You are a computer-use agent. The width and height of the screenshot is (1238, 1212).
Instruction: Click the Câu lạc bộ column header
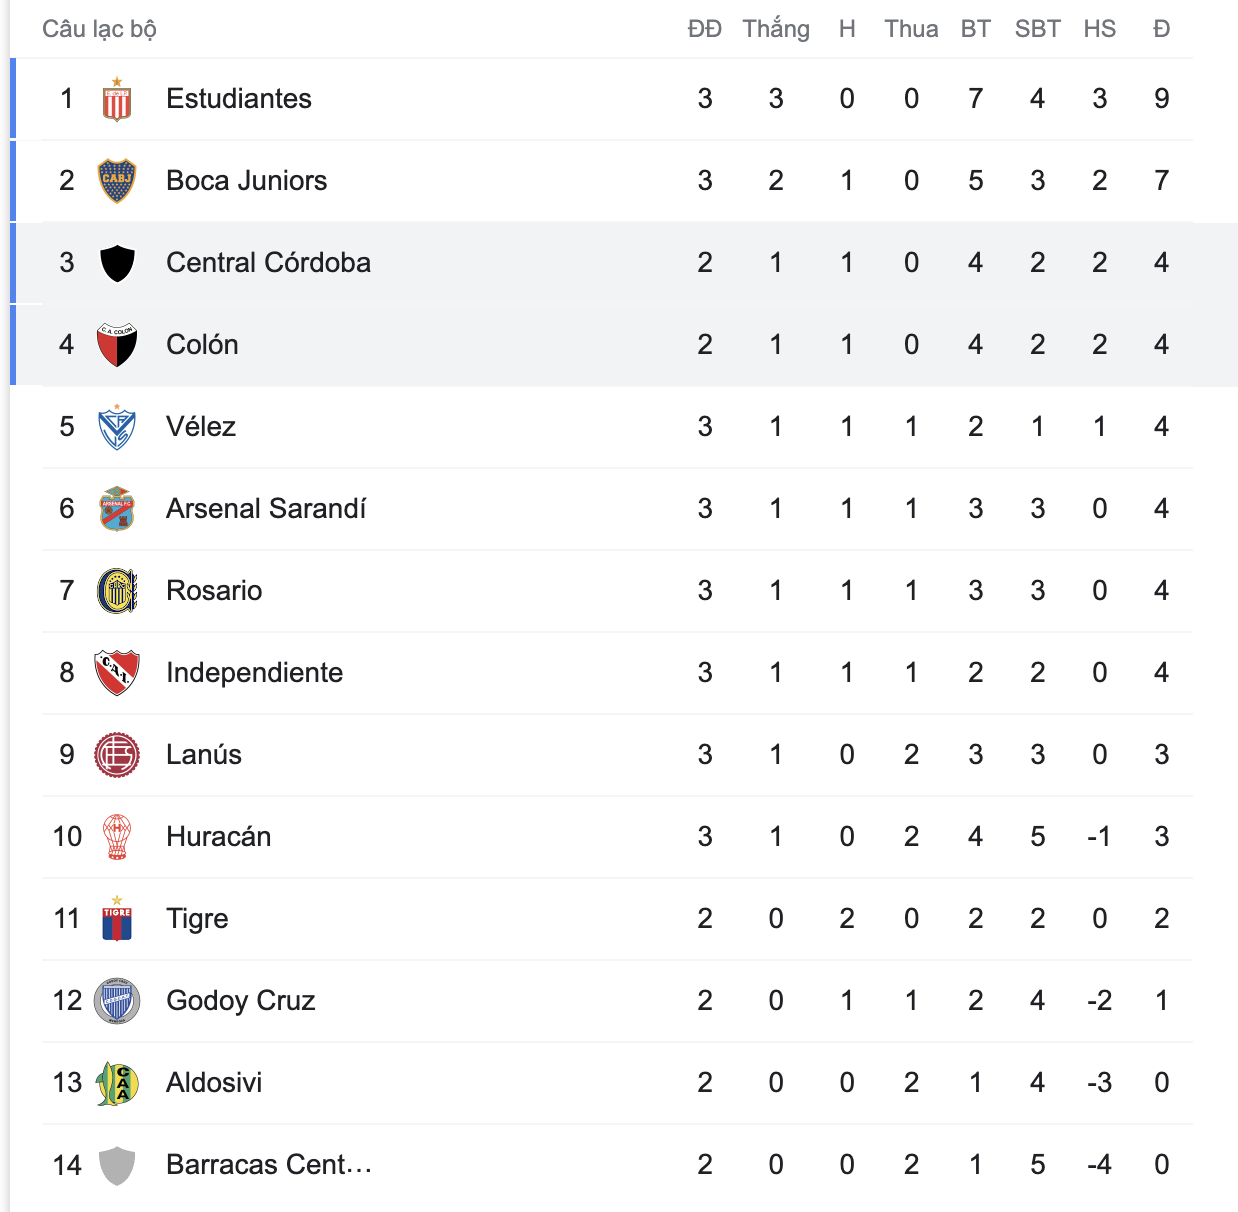pyautogui.click(x=99, y=29)
